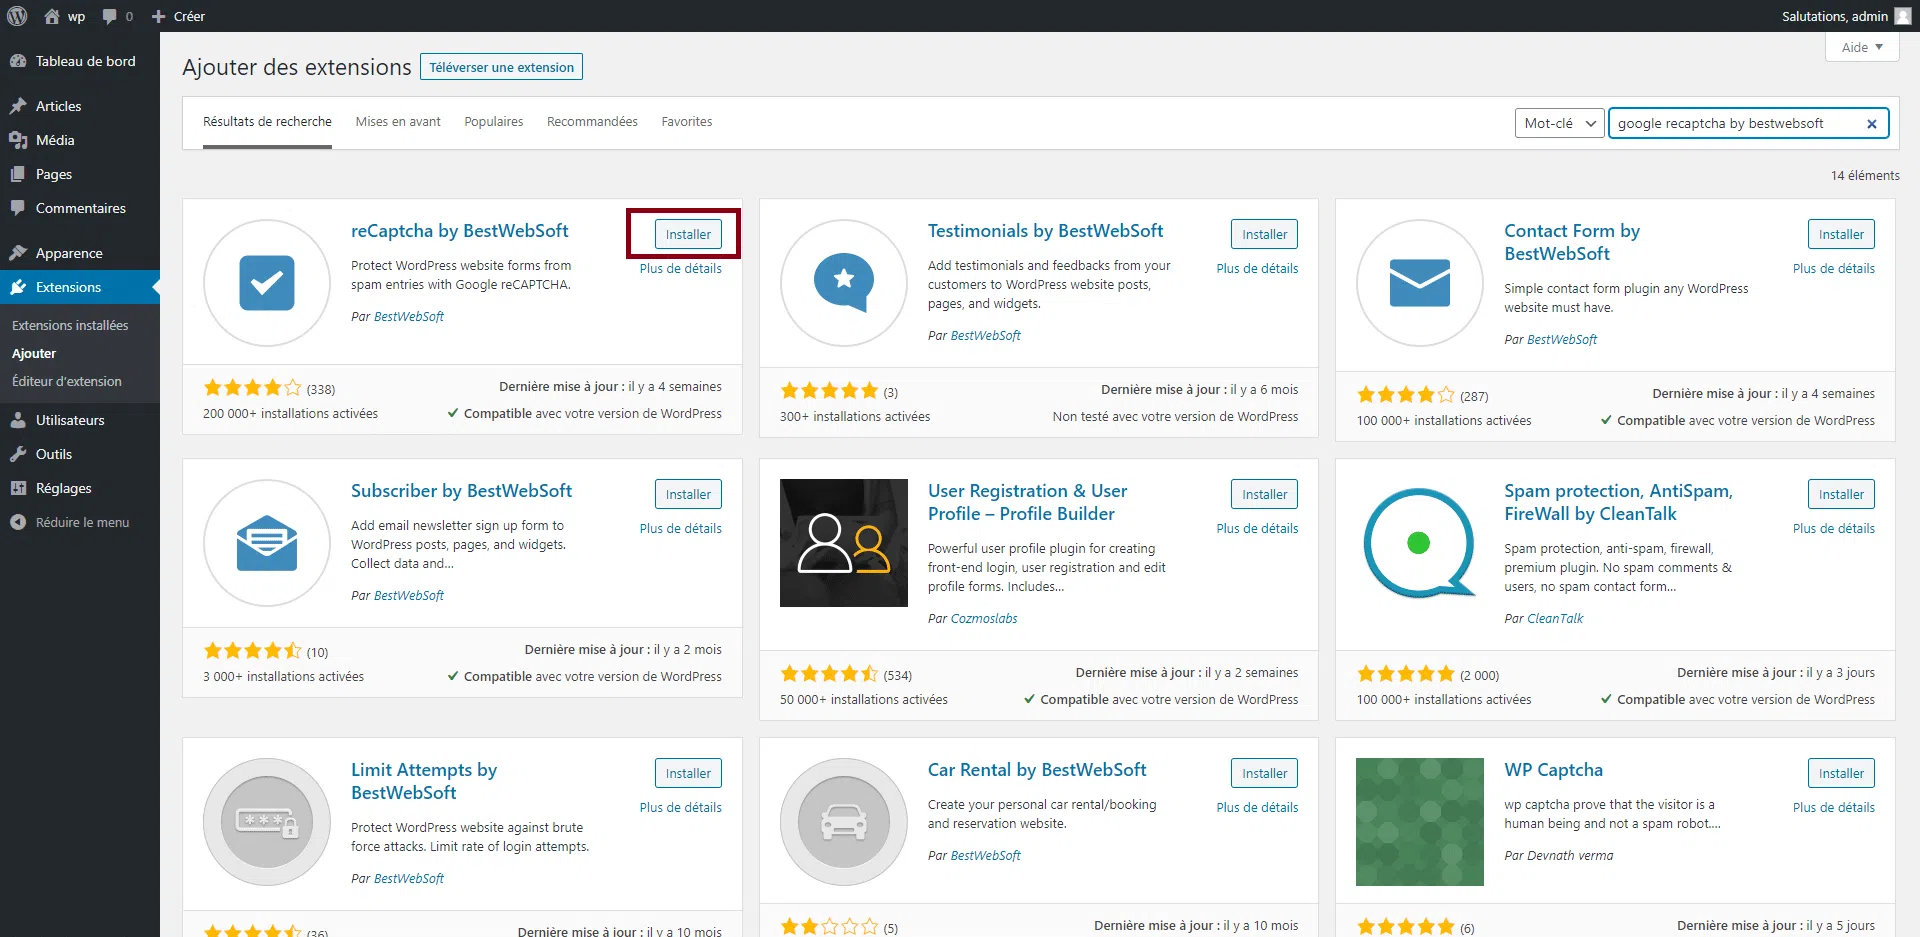Open the Mot-clé search type dropdown
This screenshot has width=1920, height=937.
[1559, 123]
